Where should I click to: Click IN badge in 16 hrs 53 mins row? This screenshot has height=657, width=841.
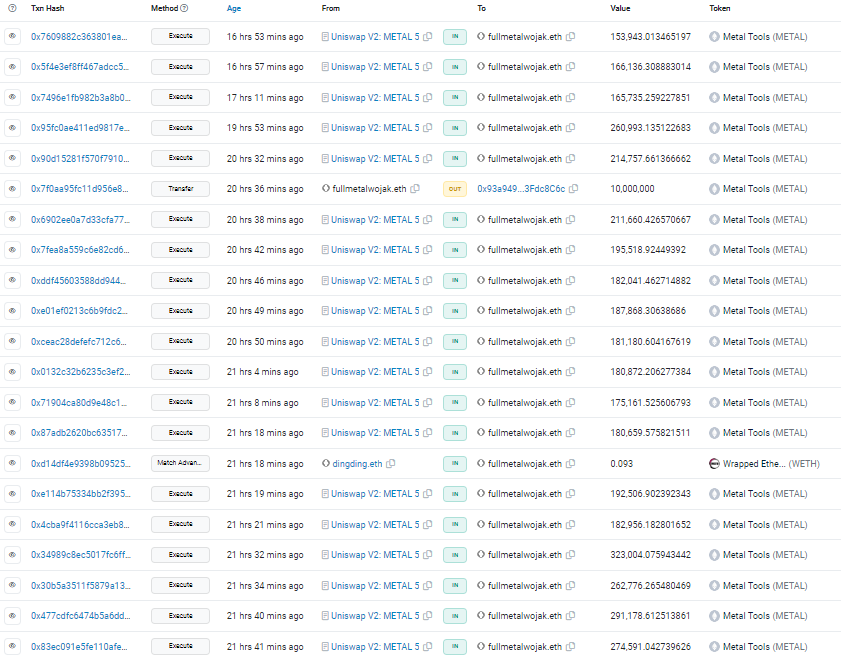455,36
